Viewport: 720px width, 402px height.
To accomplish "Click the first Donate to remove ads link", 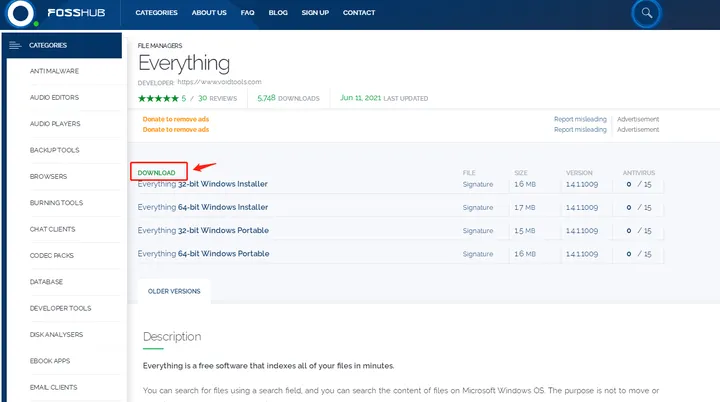I will 176,119.
